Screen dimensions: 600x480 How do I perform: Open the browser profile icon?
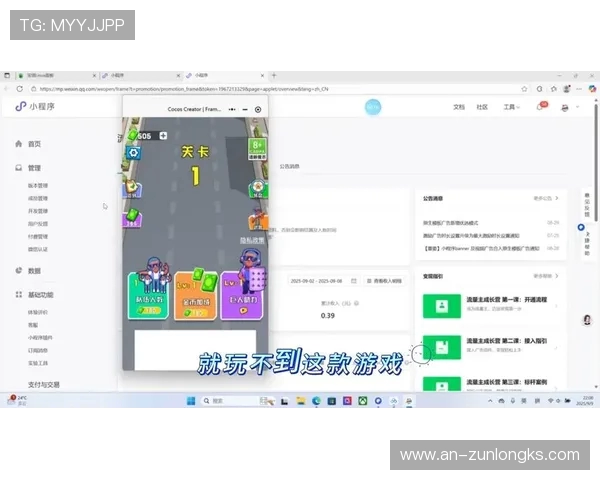(x=567, y=89)
